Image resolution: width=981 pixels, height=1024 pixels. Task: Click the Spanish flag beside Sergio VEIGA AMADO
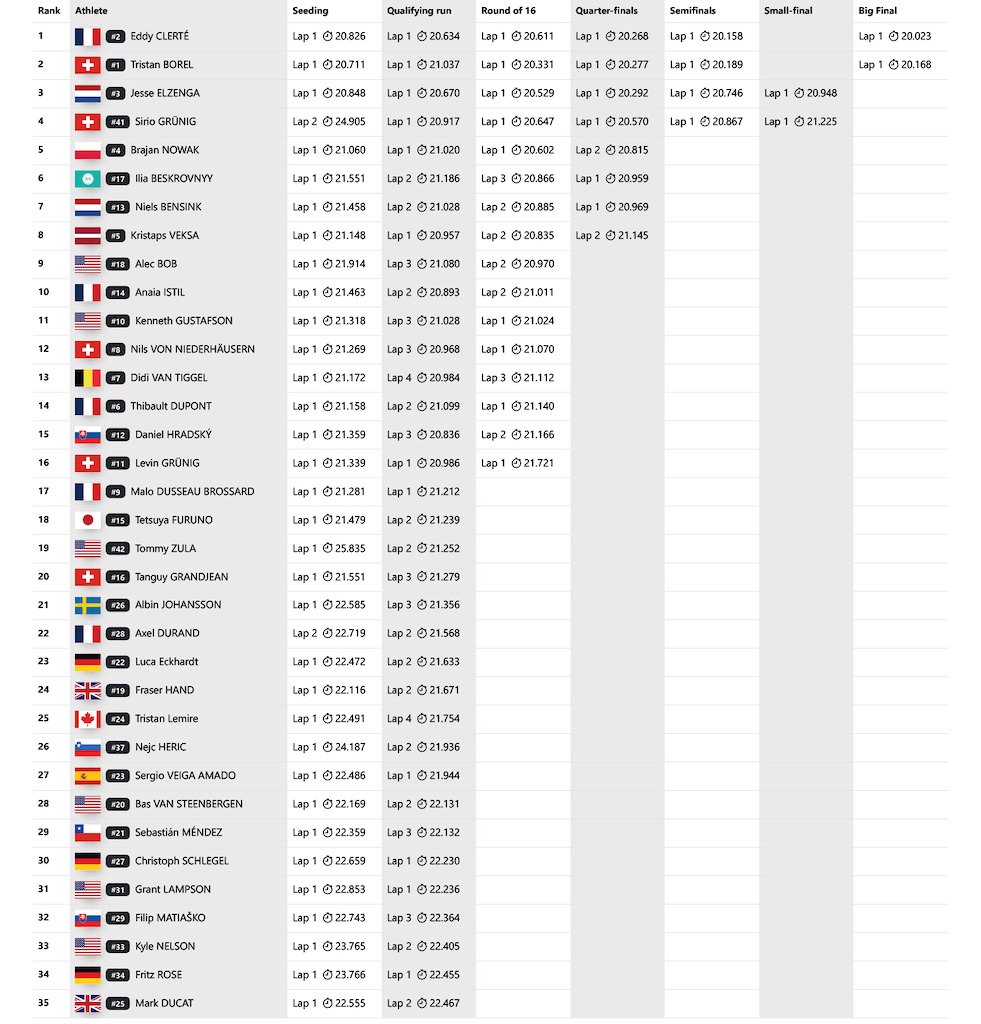pyautogui.click(x=88, y=776)
